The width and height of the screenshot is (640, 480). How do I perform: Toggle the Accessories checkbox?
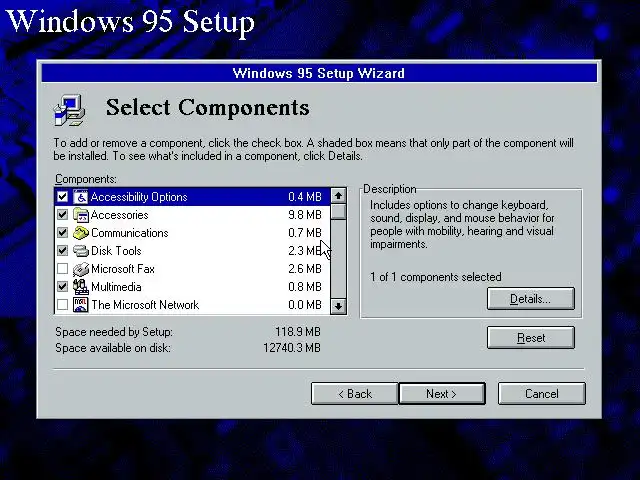tap(62, 215)
